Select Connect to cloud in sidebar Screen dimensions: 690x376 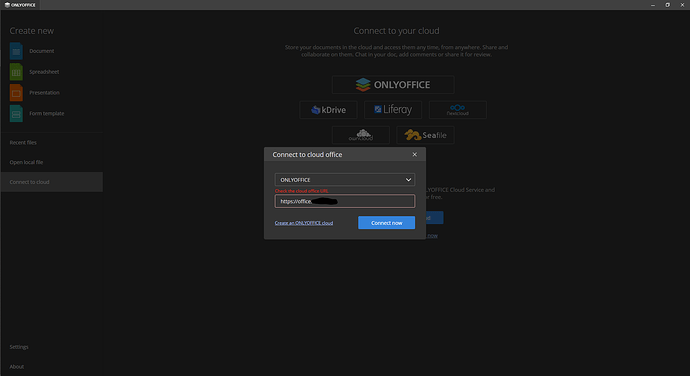click(51, 182)
